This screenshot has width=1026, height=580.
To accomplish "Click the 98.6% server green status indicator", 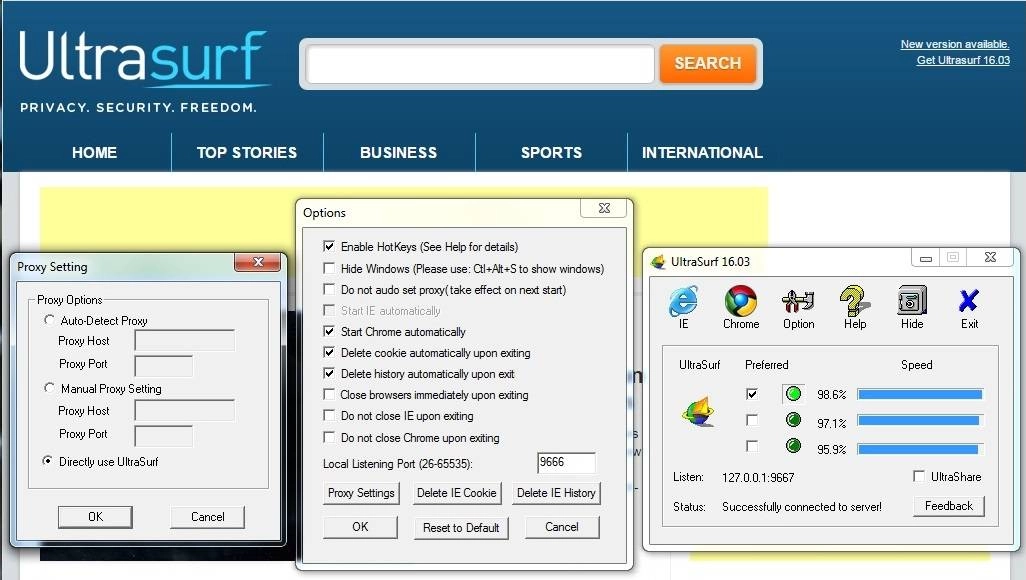I will tap(793, 393).
